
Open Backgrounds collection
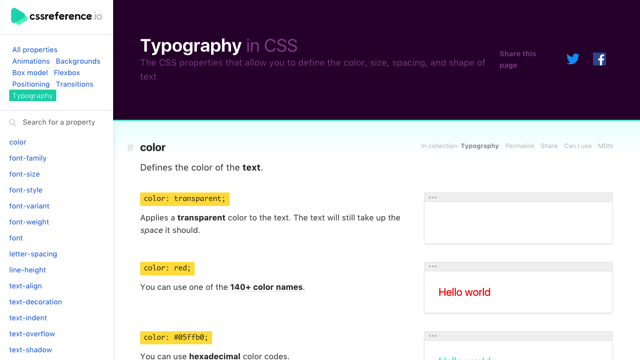click(x=78, y=61)
